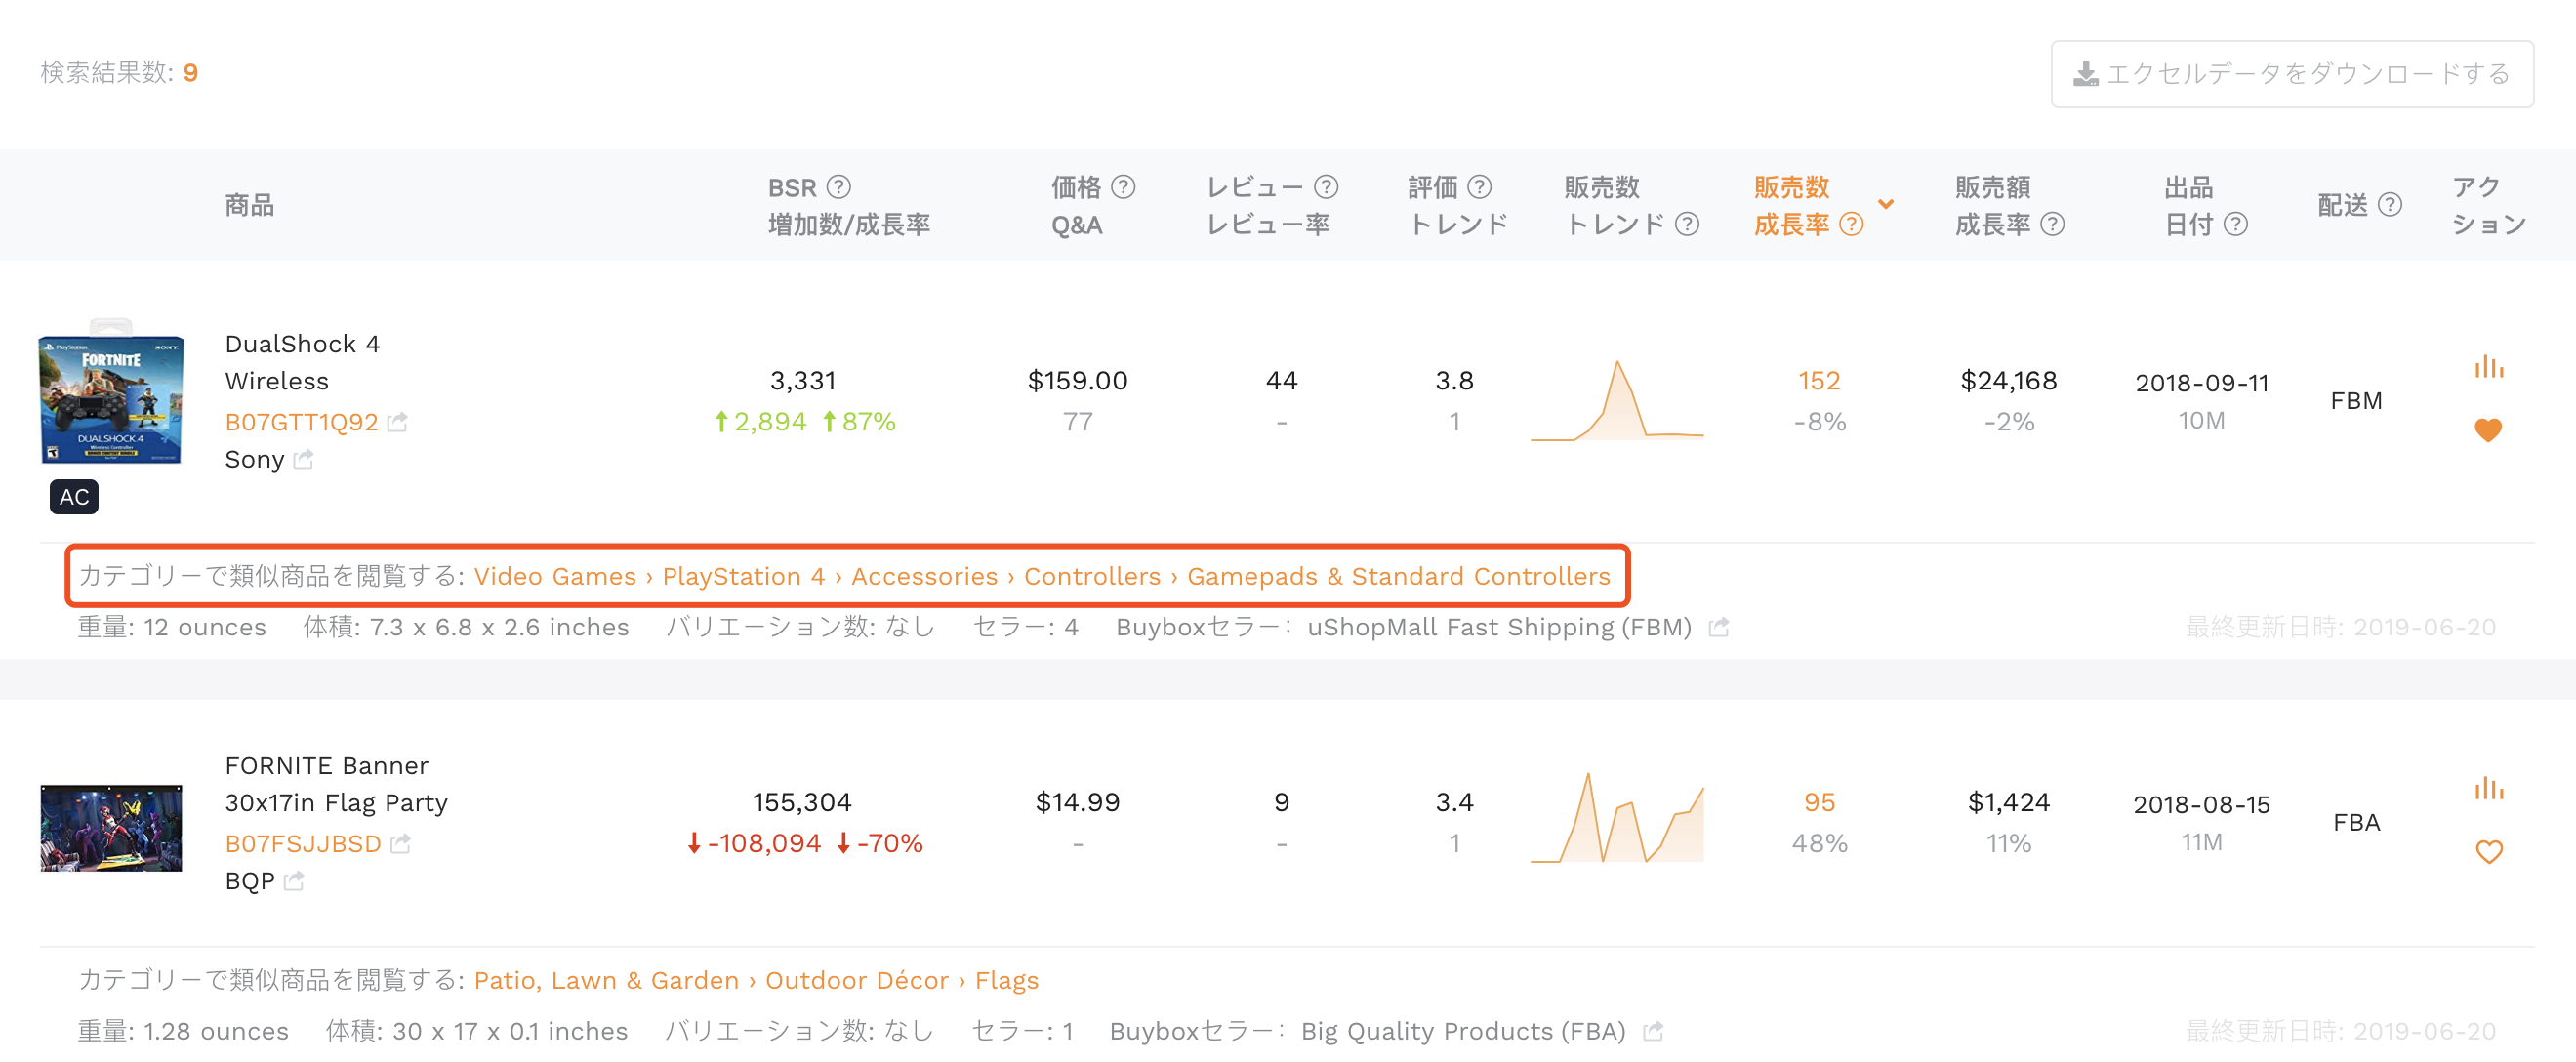Open external link icon next to Sony
The image size is (2576, 1062).
tap(304, 459)
